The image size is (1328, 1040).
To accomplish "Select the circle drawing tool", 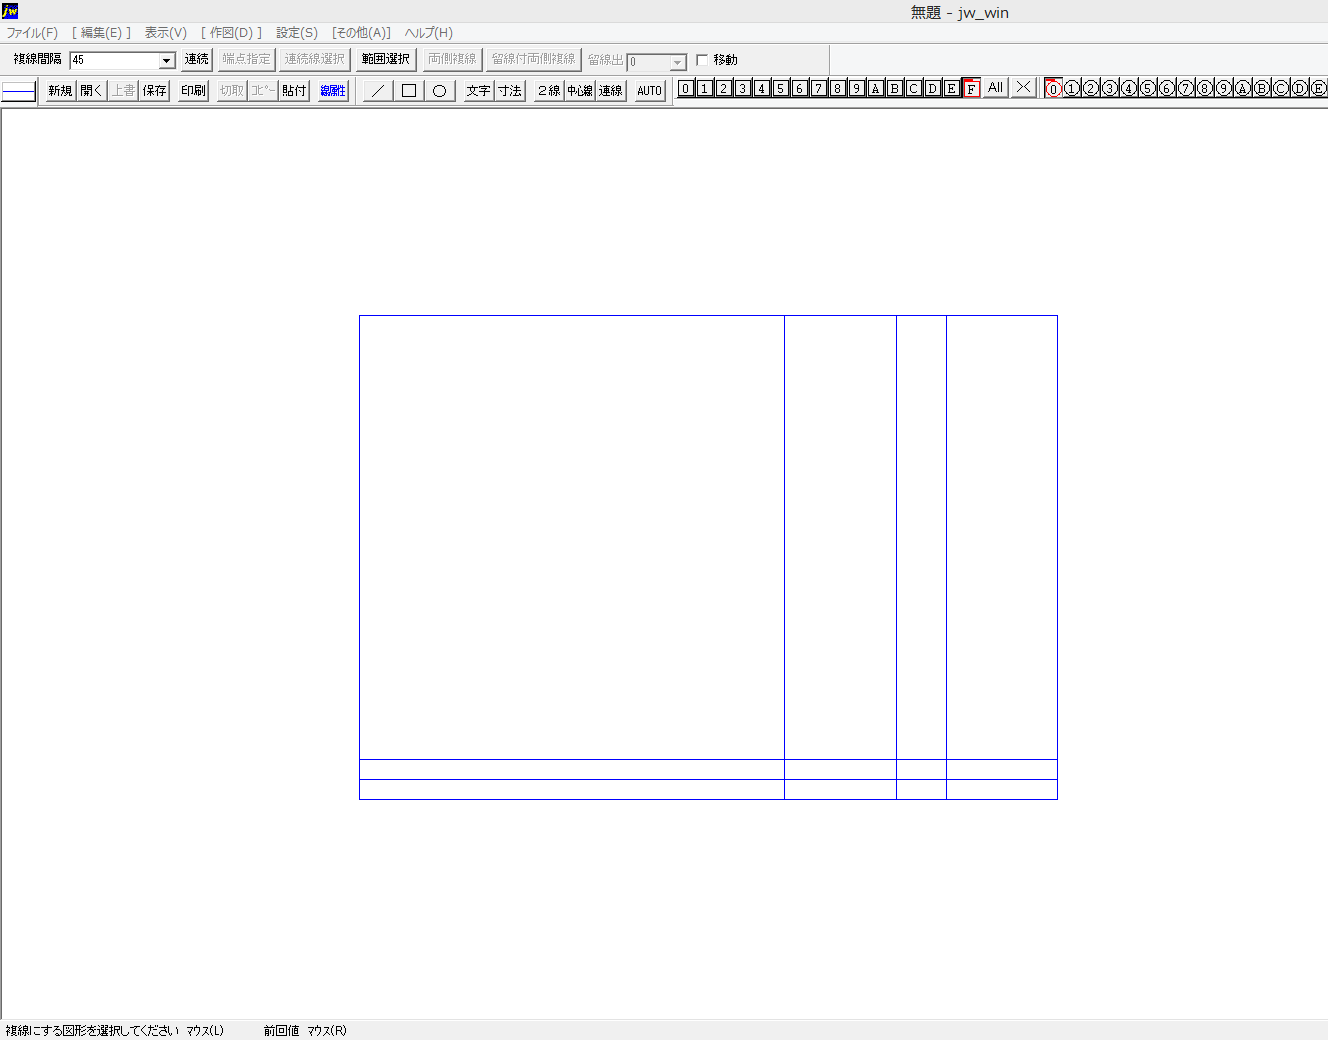I will [439, 91].
